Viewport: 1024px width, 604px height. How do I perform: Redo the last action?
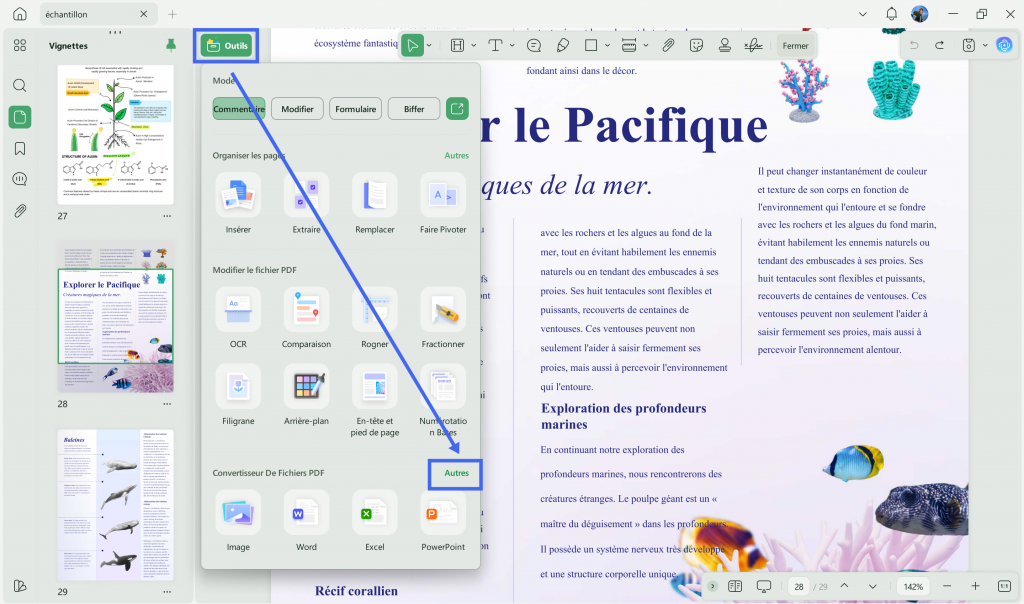click(x=940, y=45)
